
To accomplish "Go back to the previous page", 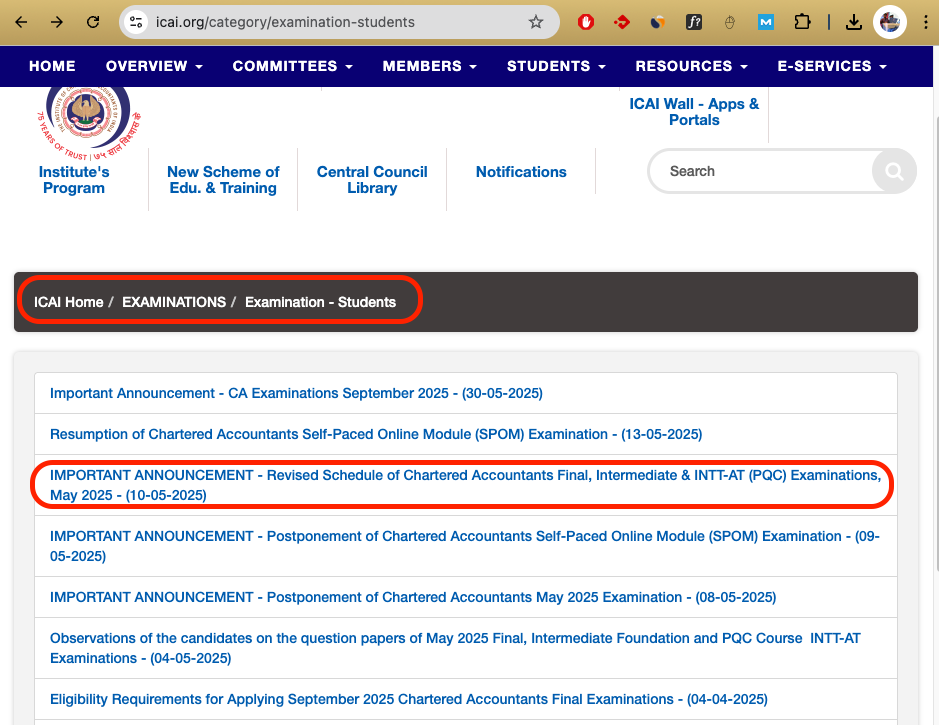I will (22, 23).
